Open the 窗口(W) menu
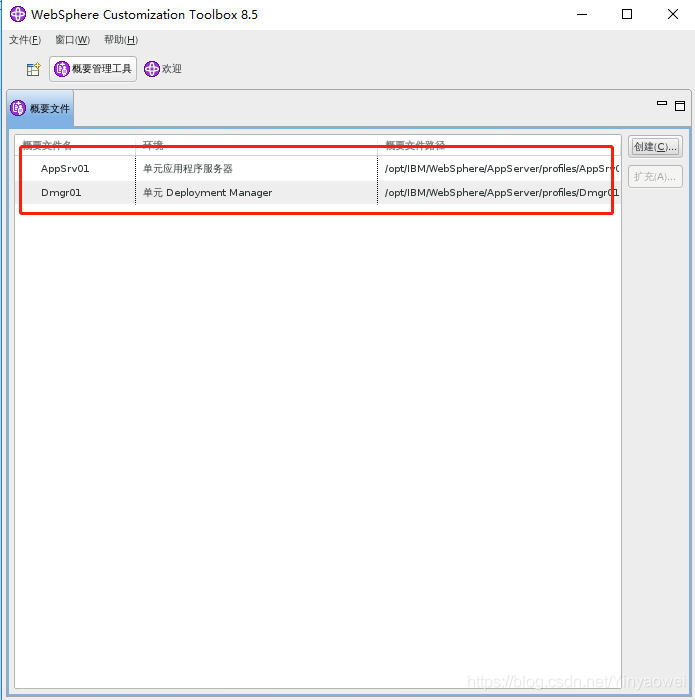Viewport: 695px width, 700px height. [x=72, y=40]
